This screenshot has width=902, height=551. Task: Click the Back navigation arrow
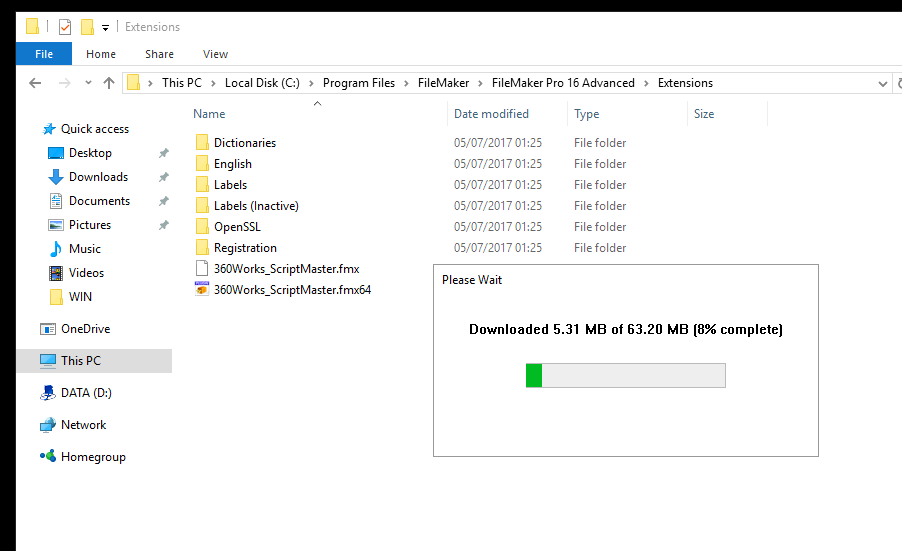click(x=35, y=83)
